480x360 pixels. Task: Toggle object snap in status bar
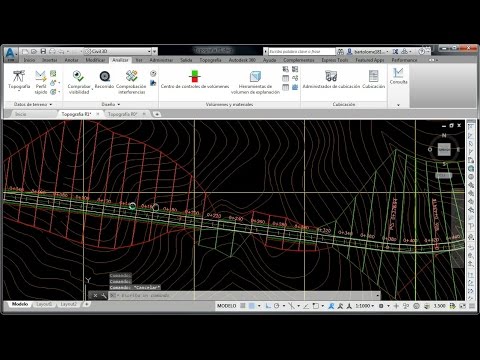[x=315, y=306]
